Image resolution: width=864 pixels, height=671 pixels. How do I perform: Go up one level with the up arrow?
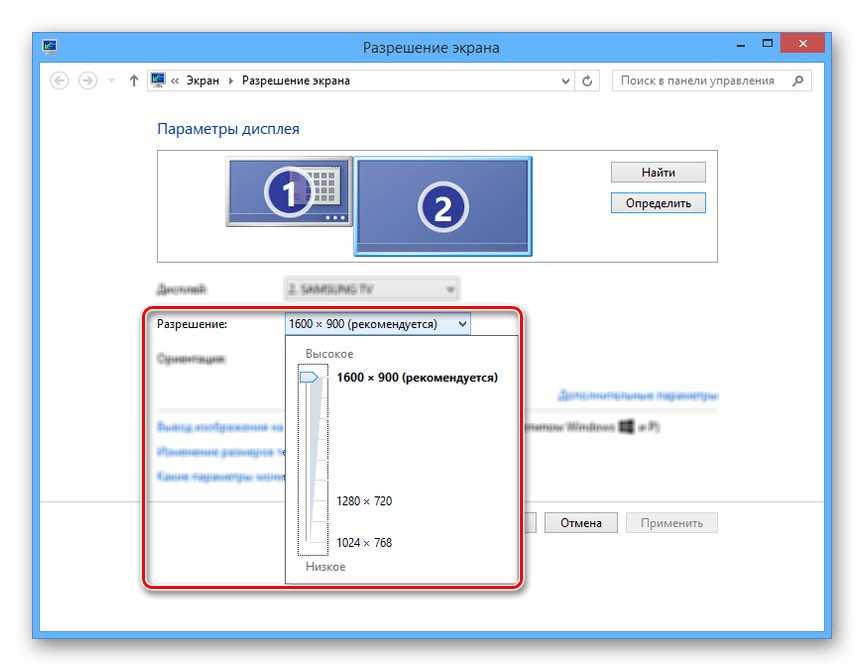pos(134,81)
